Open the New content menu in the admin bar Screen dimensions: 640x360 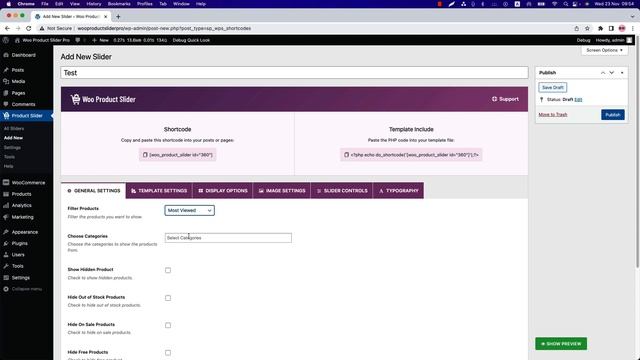coord(100,40)
